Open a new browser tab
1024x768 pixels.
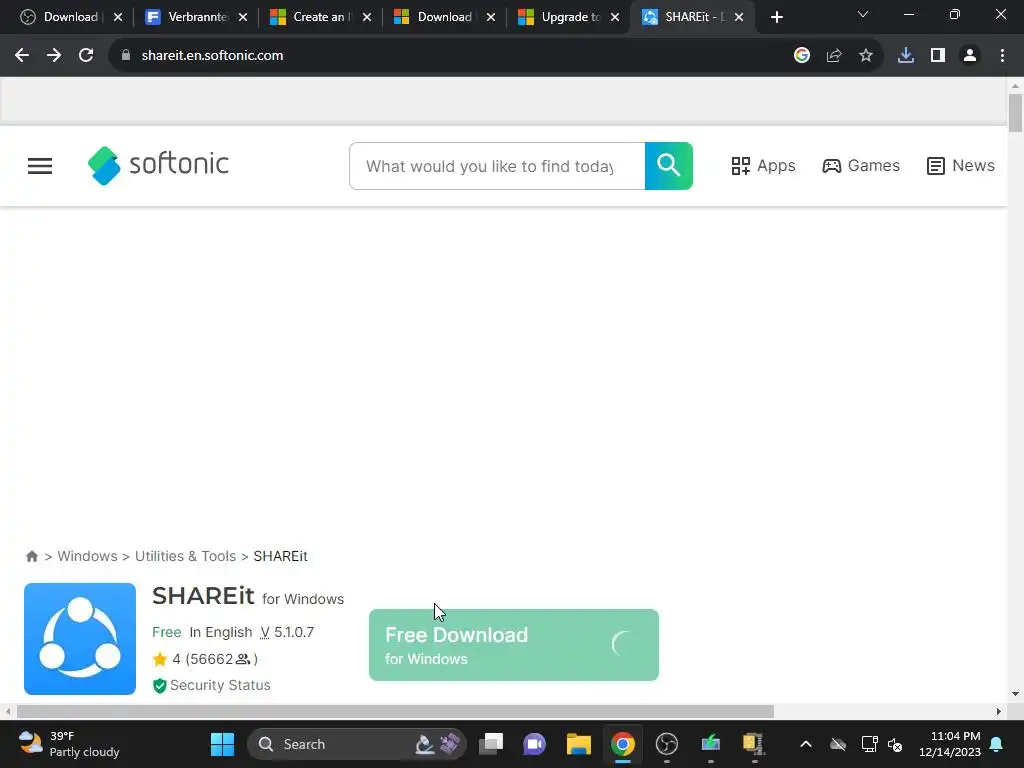click(776, 17)
